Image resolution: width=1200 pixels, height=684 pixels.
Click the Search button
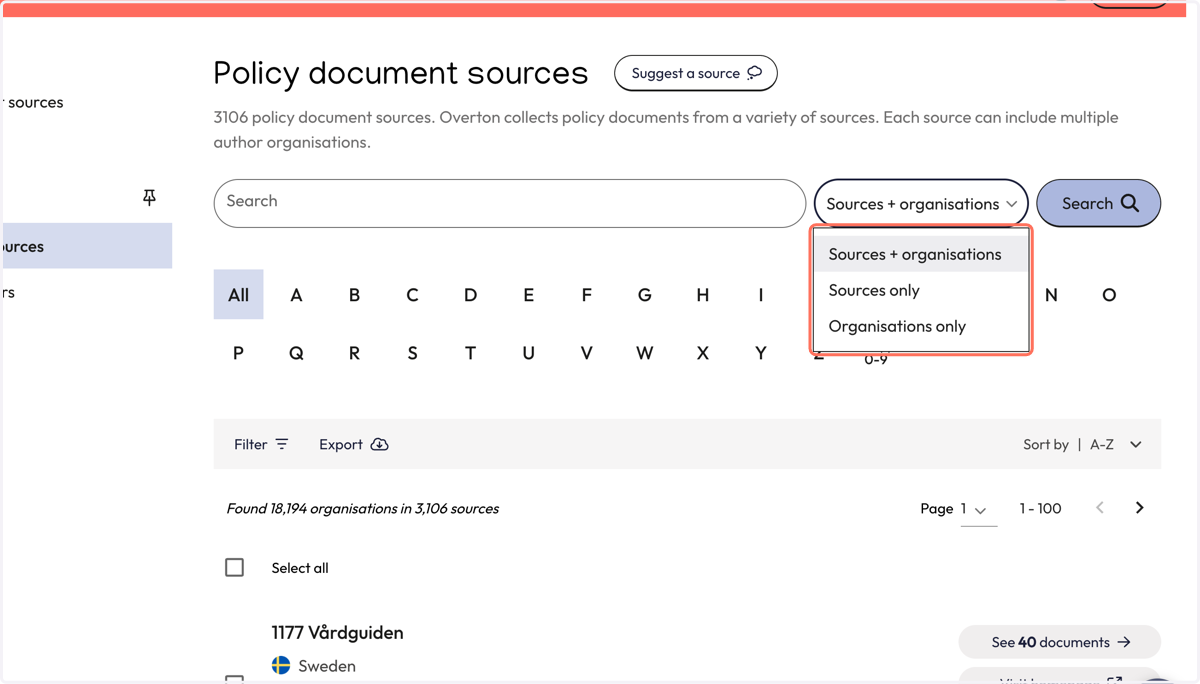[x=1098, y=203]
